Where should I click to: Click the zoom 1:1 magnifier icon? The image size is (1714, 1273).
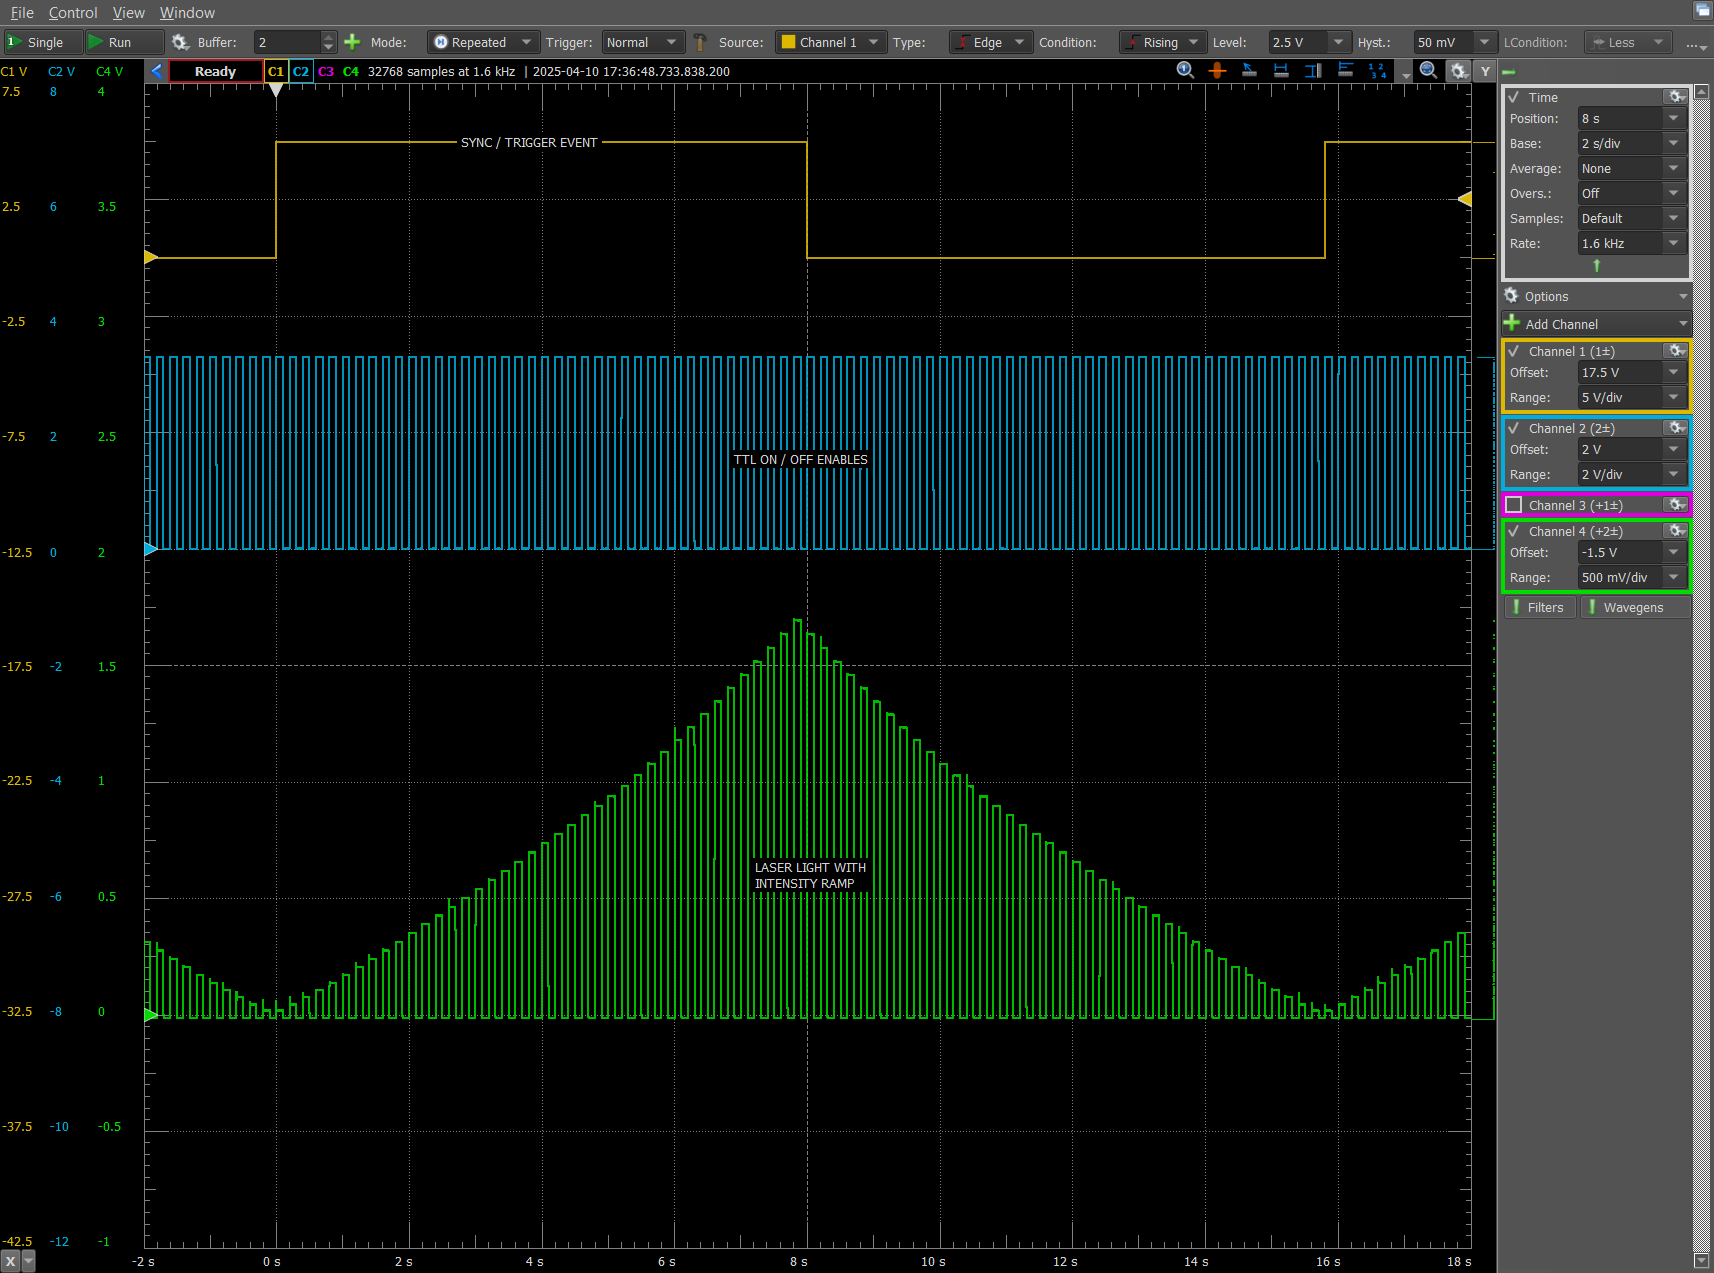[1185, 70]
